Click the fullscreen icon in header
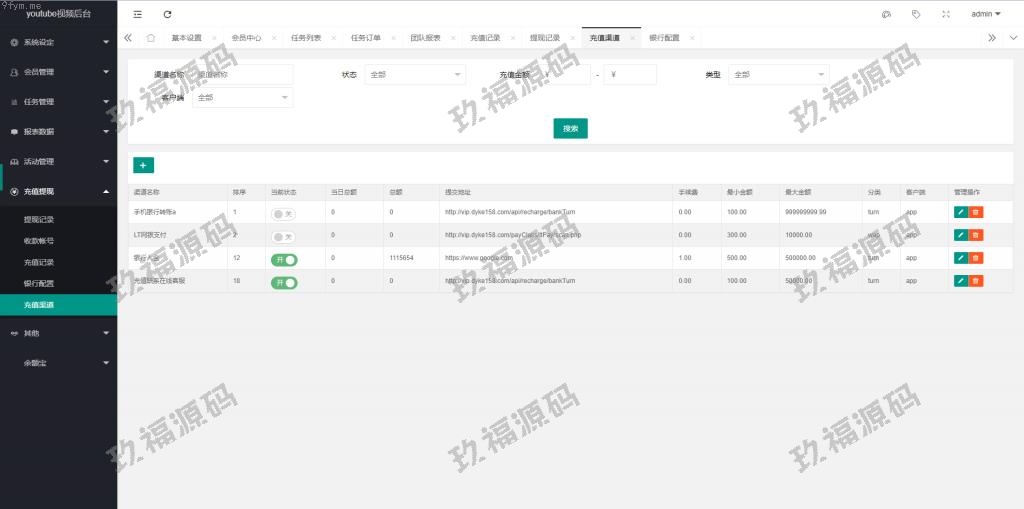 [946, 14]
